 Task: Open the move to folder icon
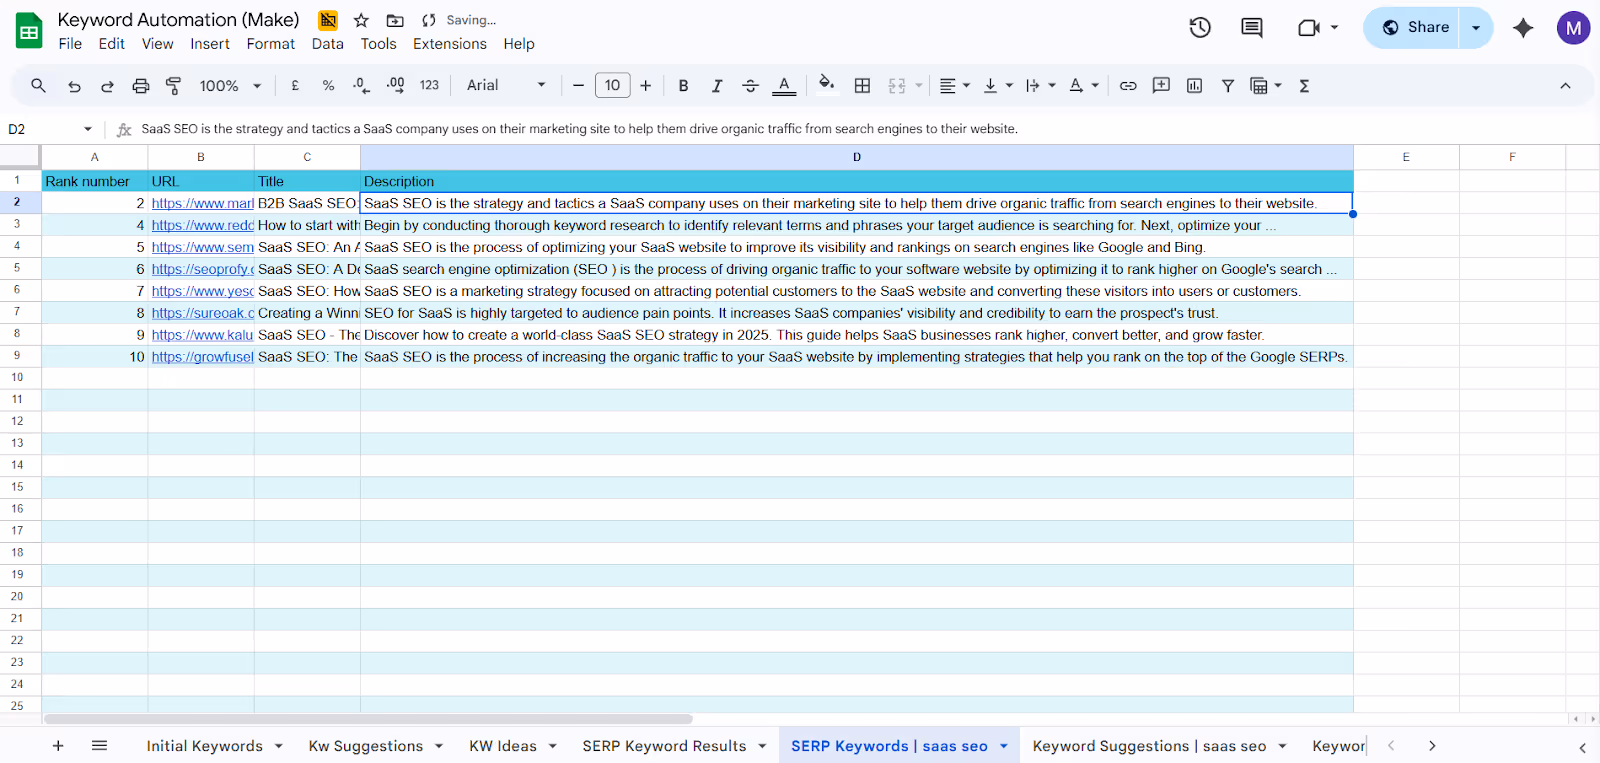[395, 20]
